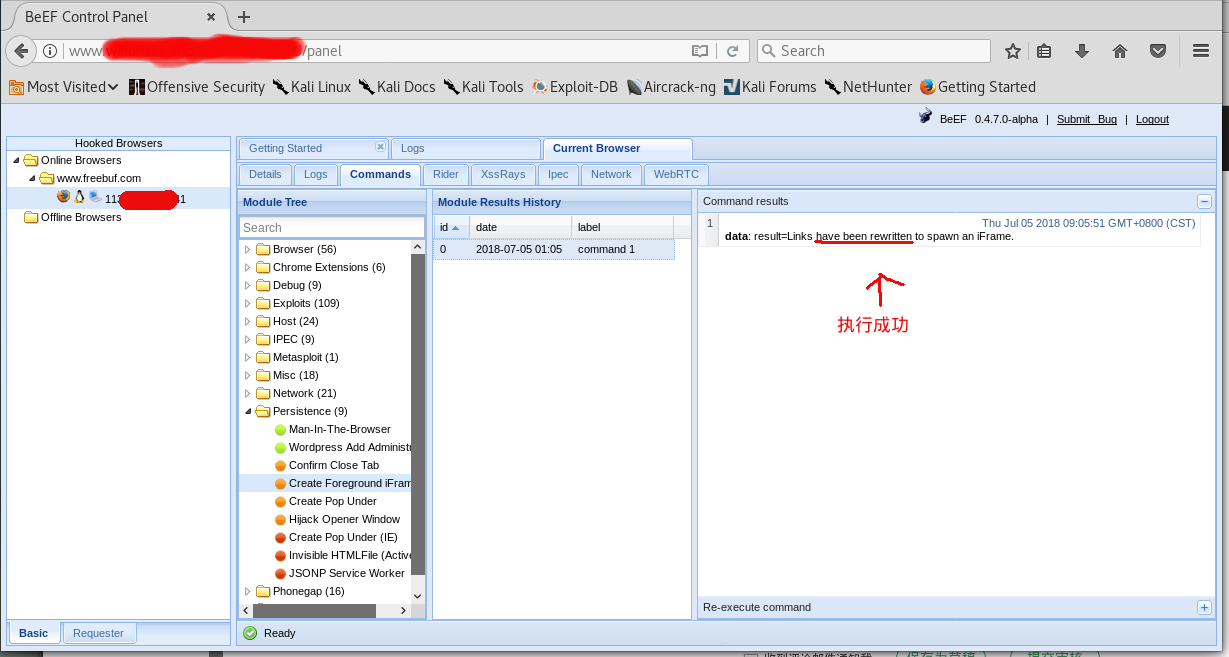Collapse the Command results panel
The width and height of the screenshot is (1229, 657).
tap(1204, 201)
